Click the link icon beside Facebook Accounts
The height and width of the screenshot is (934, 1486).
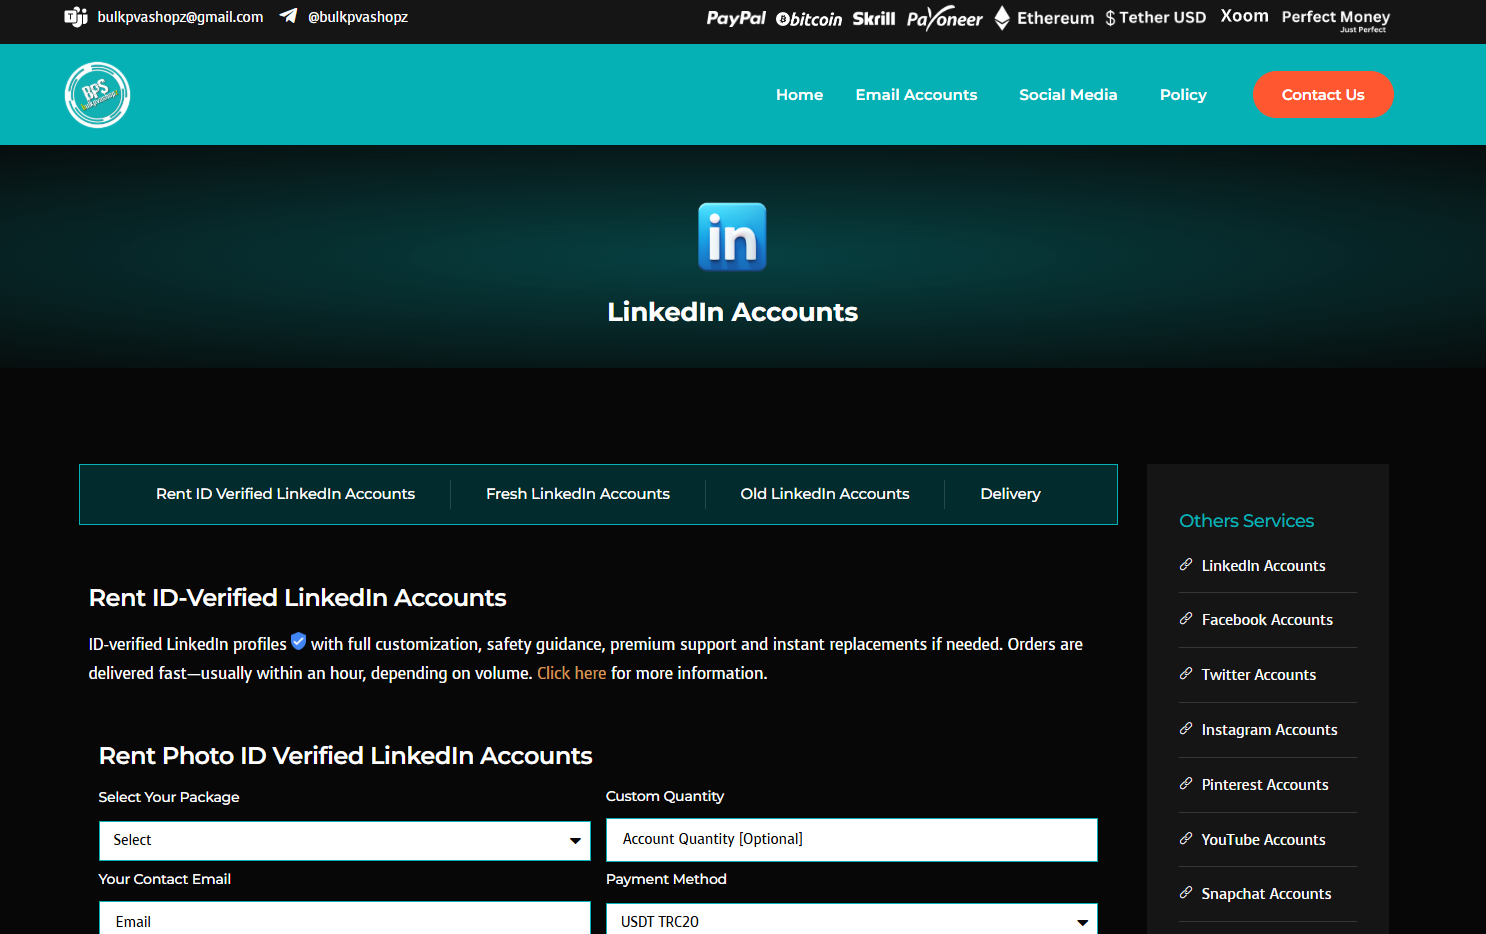pos(1186,619)
